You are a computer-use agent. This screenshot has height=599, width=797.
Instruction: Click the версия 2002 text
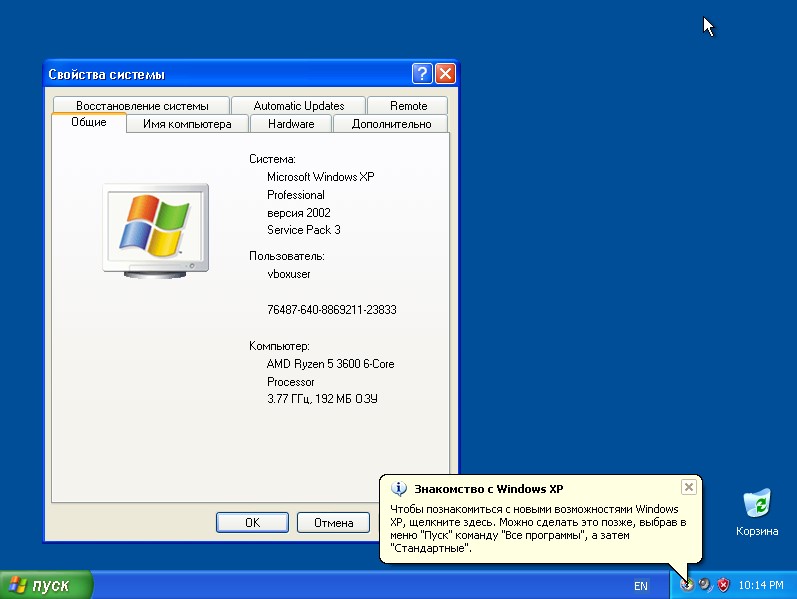coord(299,213)
